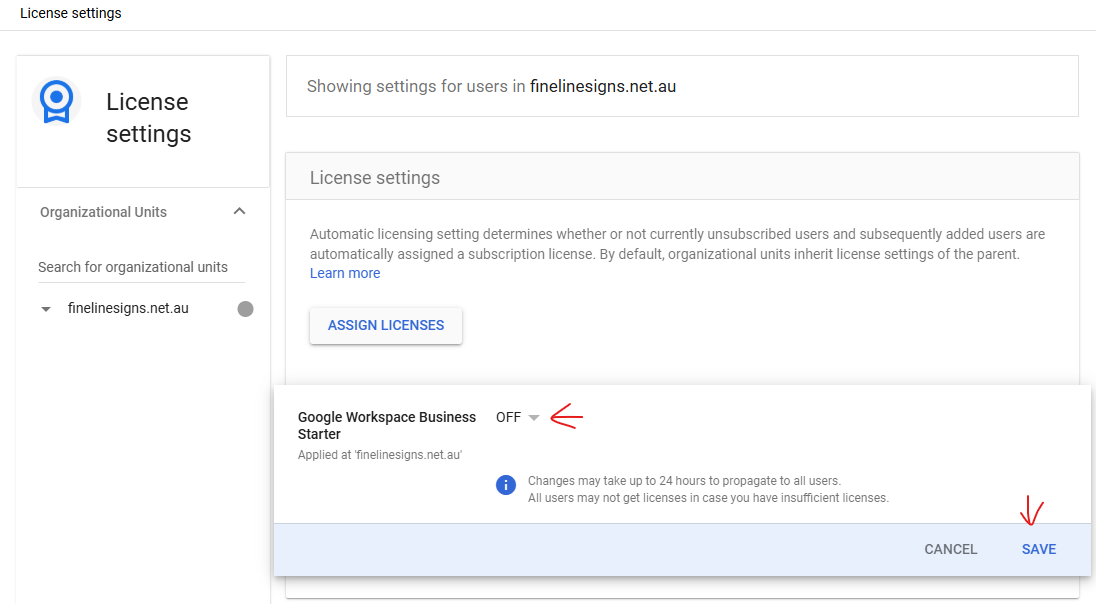This screenshot has width=1096, height=604.
Task: Click the License settings page title at top
Action: 71,14
